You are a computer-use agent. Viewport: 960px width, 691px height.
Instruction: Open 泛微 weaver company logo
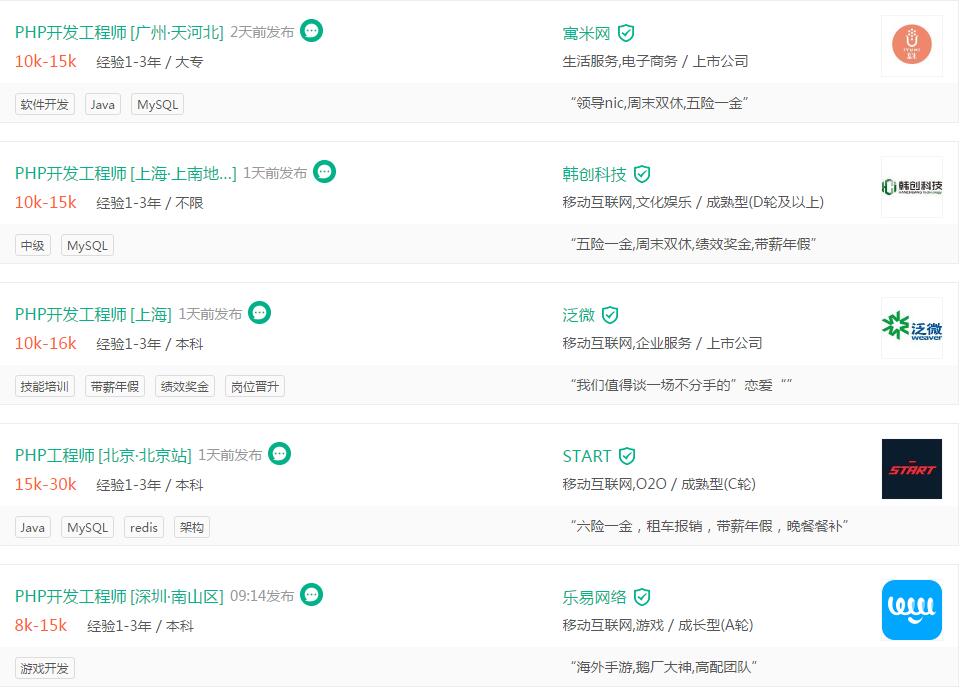911,328
